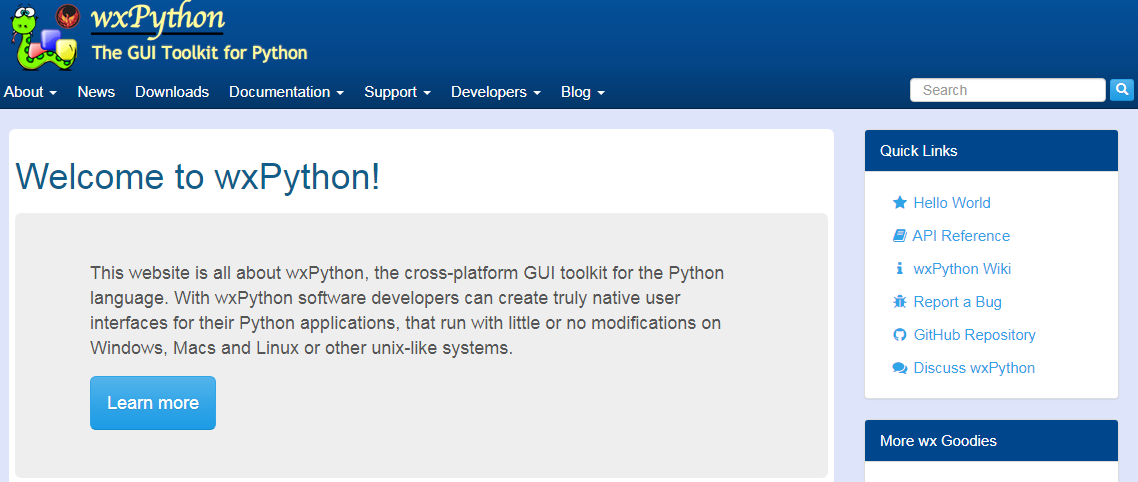The width and height of the screenshot is (1138, 482).
Task: Open the Hello World link
Action: pyautogui.click(x=951, y=203)
